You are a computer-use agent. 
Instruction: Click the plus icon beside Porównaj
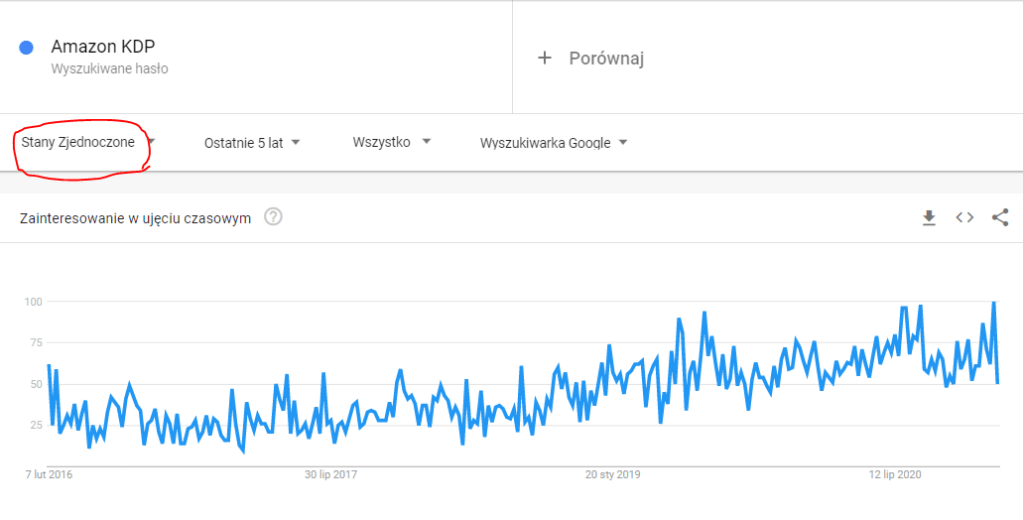click(x=545, y=58)
